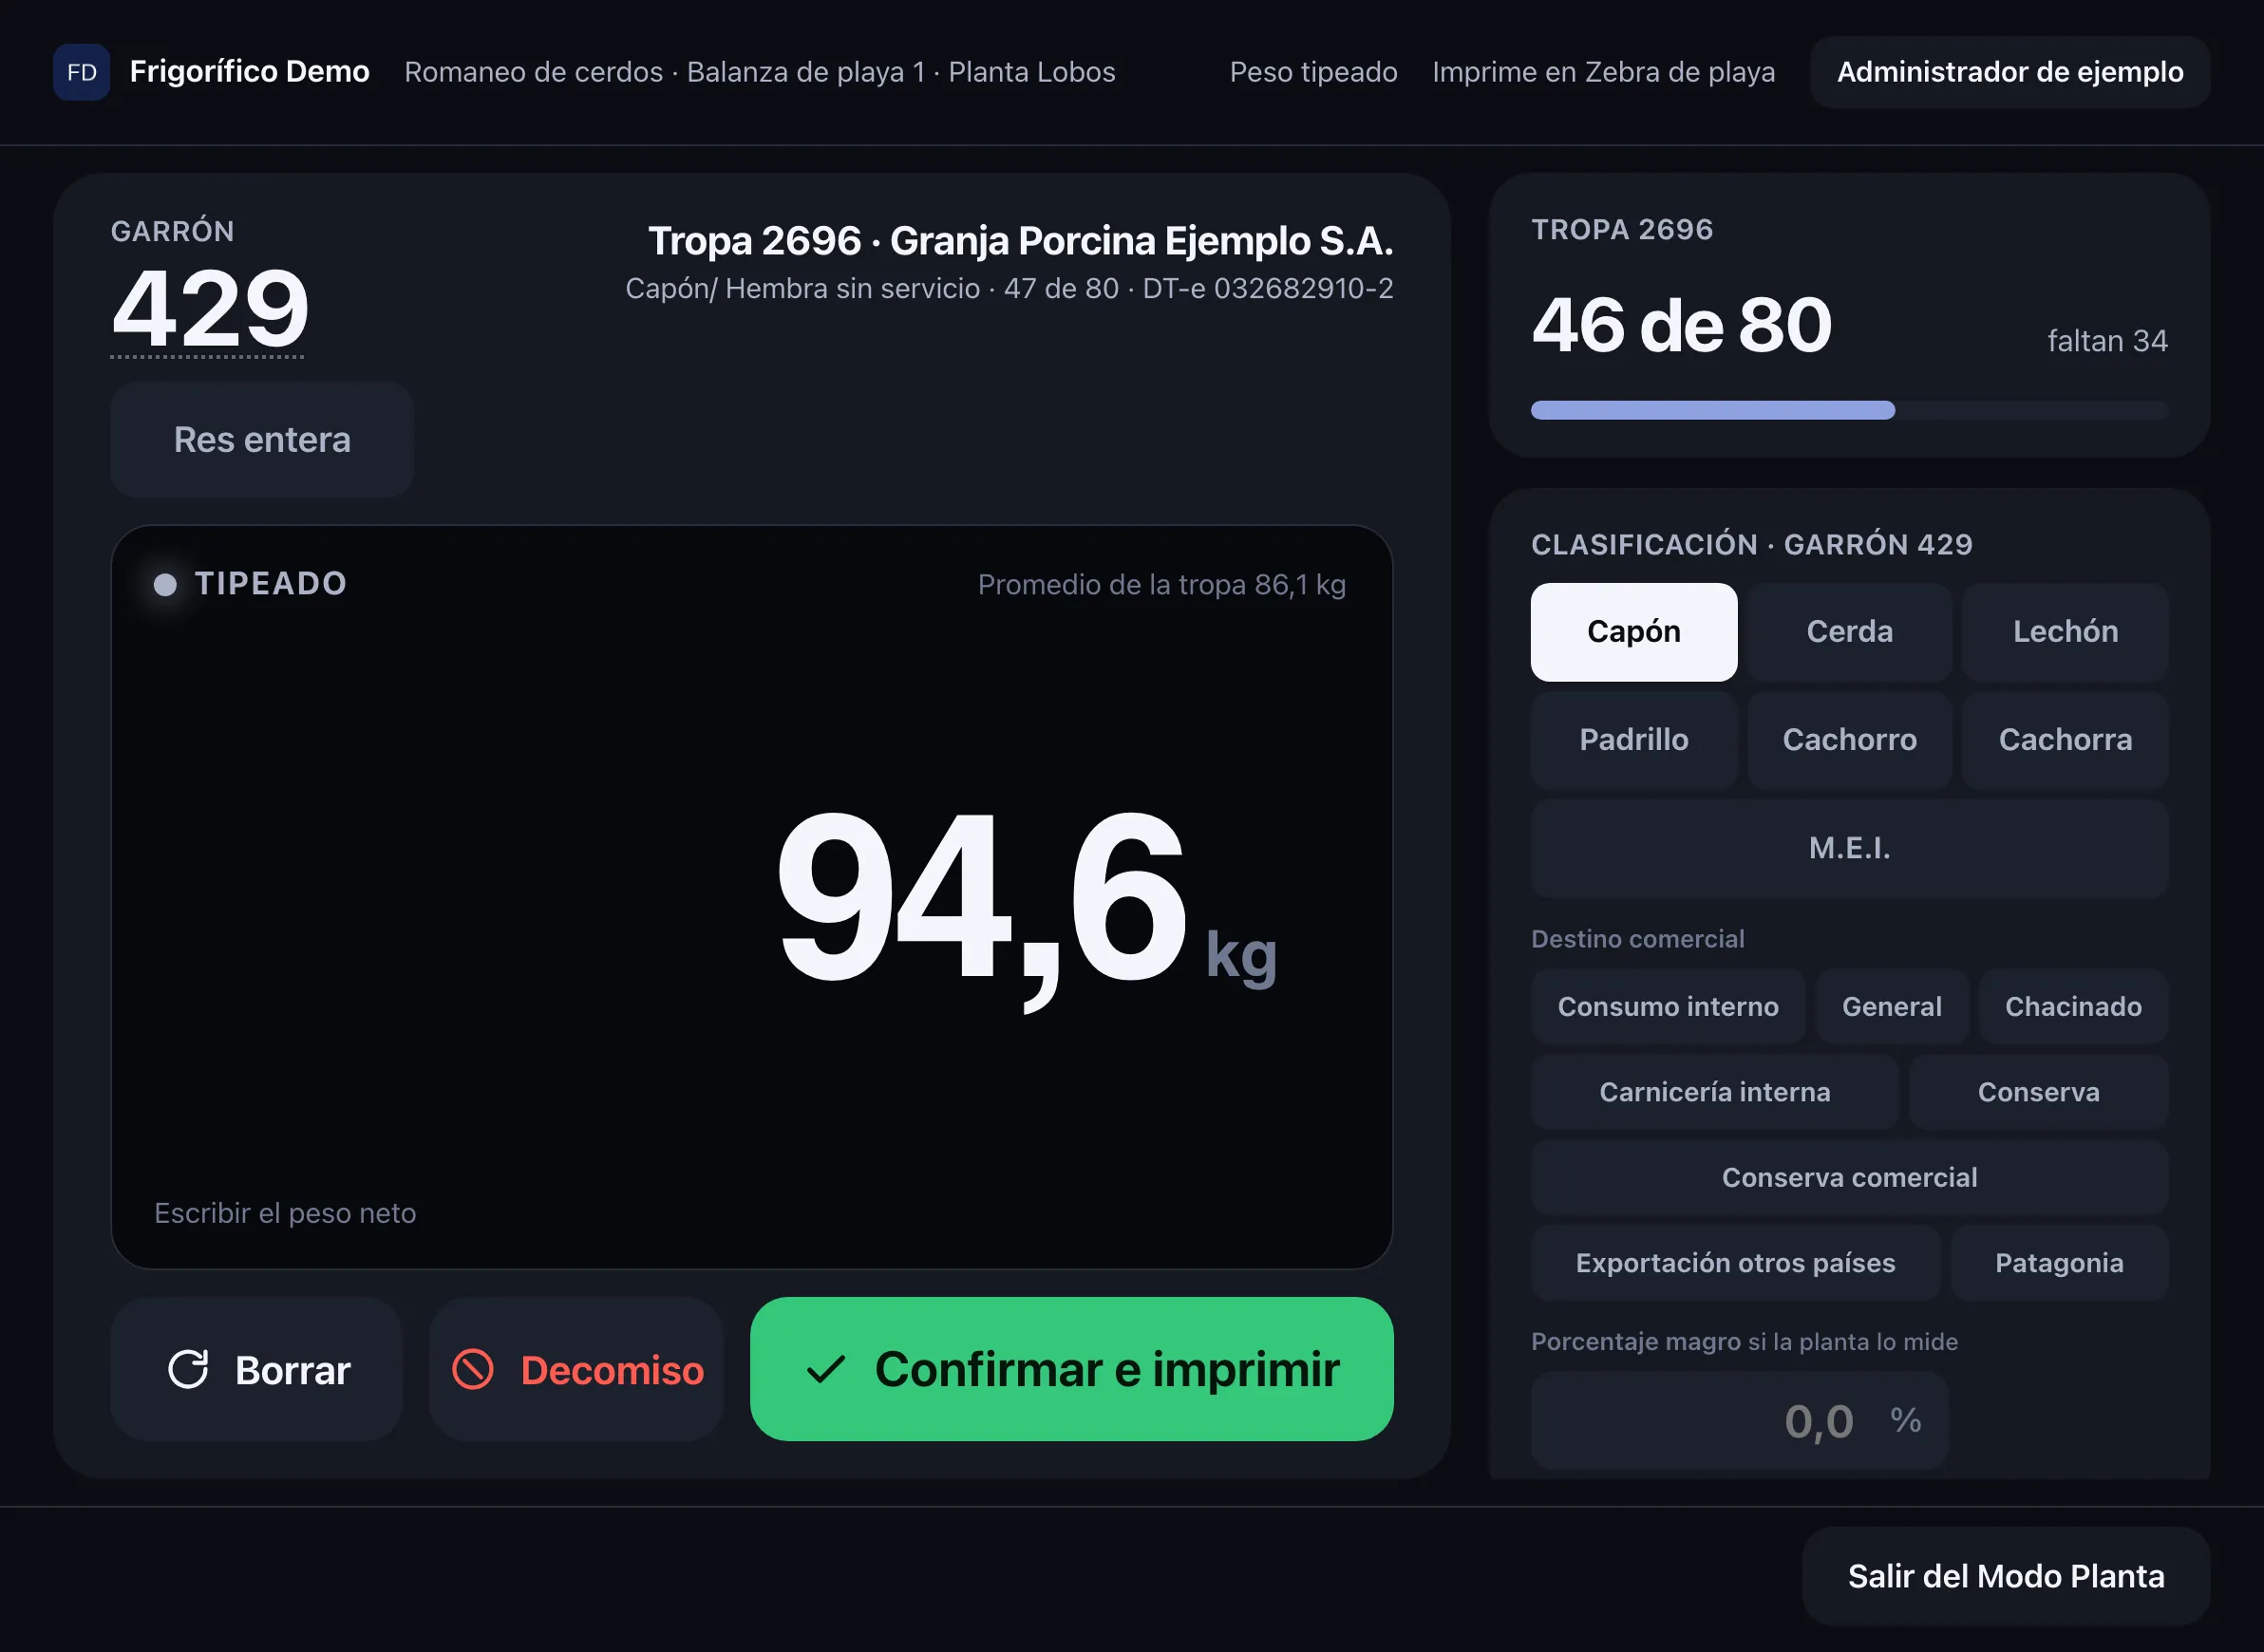Click the "Escribir el peso neto" hint

(x=285, y=1213)
